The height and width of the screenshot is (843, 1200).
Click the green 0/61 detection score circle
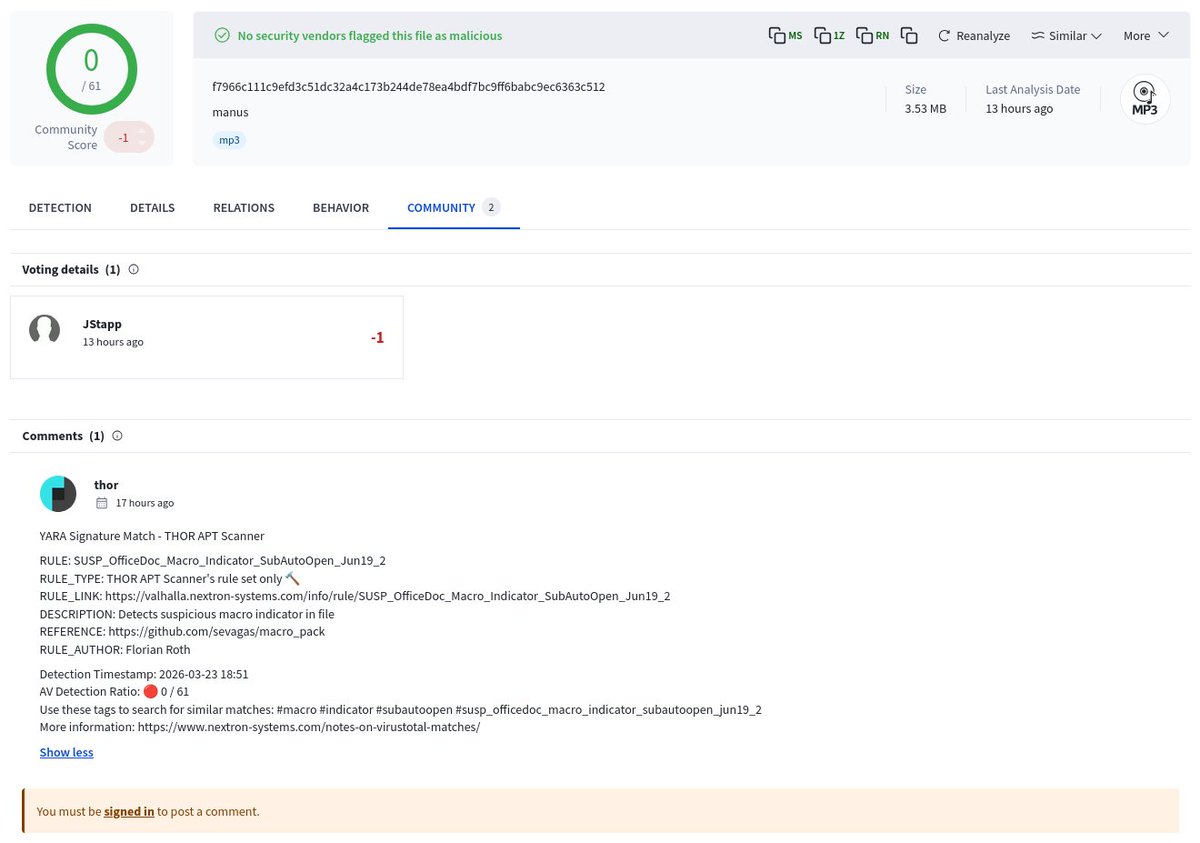click(91, 68)
